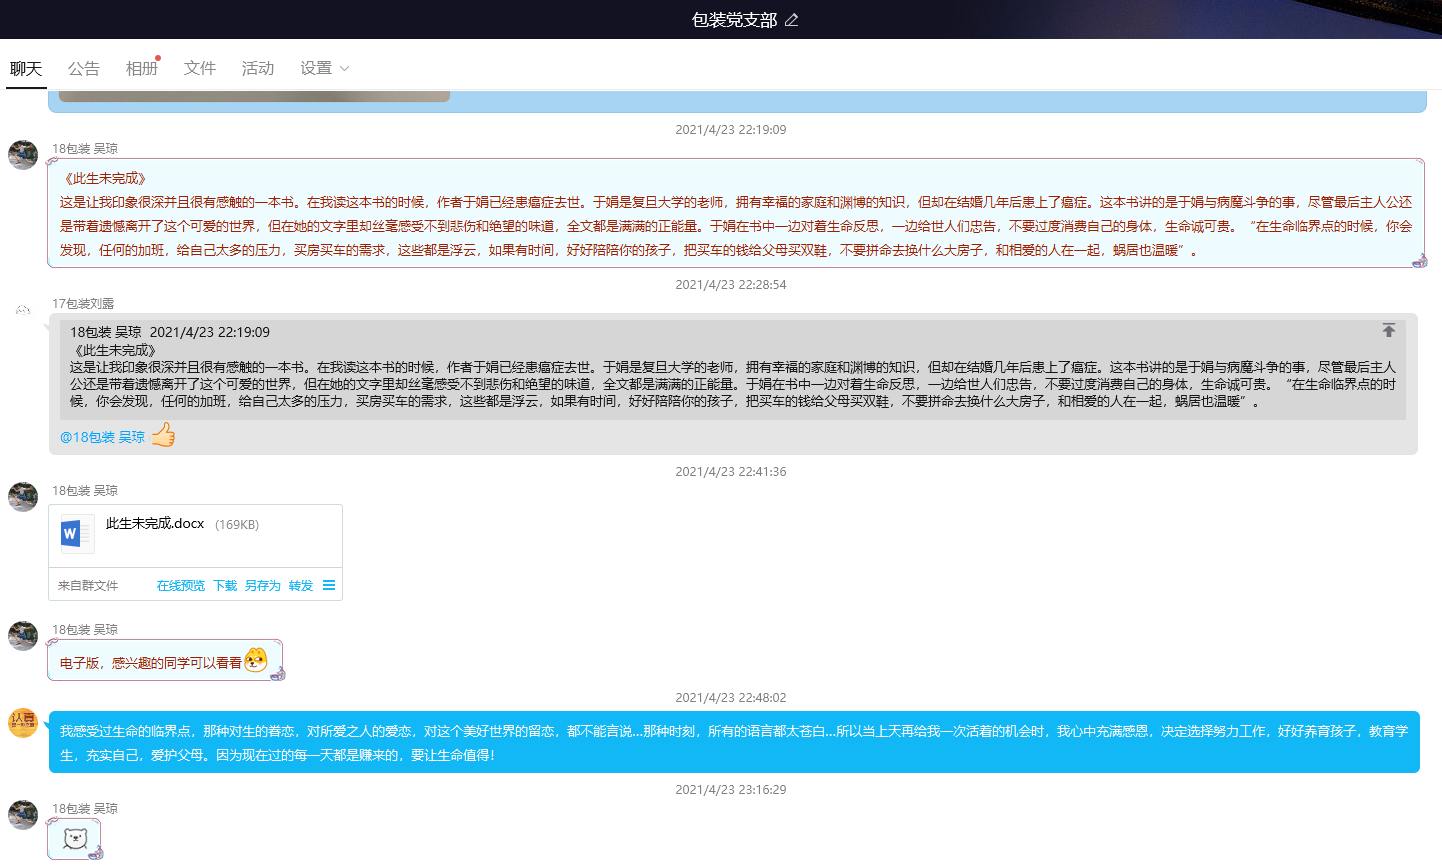Image resolution: width=1442 pixels, height=866 pixels.
Task: Switch to the 聊天 tab
Action: click(26, 68)
